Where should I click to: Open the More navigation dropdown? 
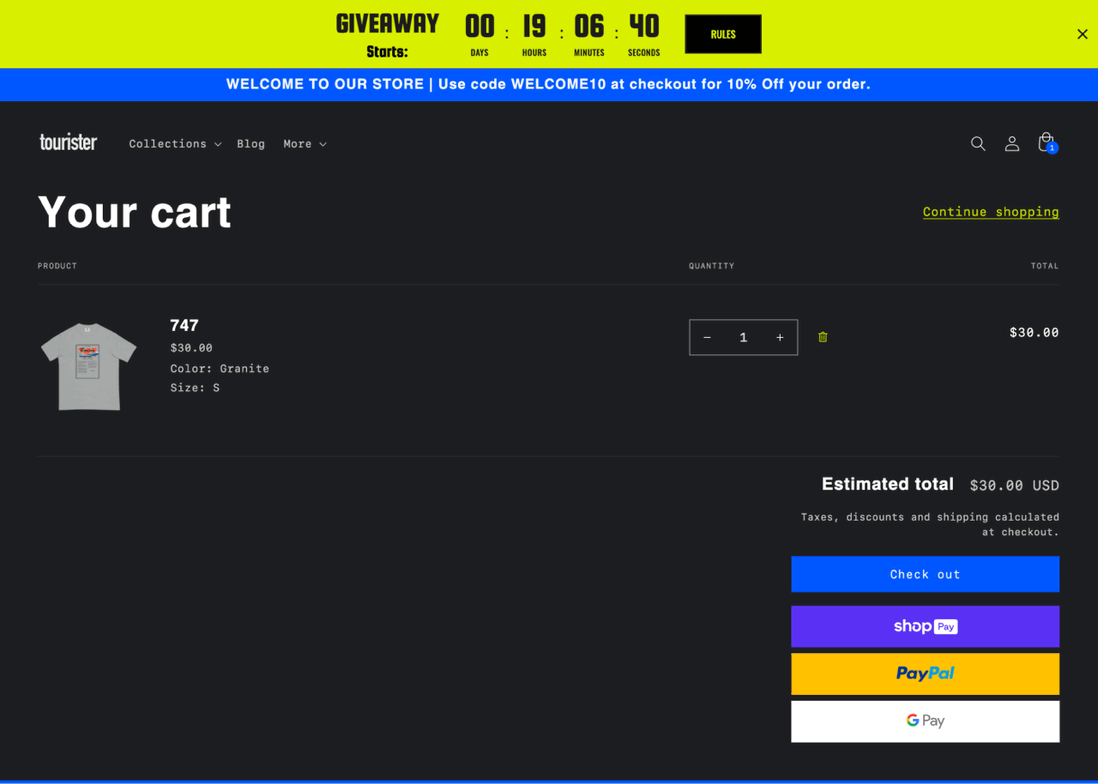pyautogui.click(x=304, y=144)
